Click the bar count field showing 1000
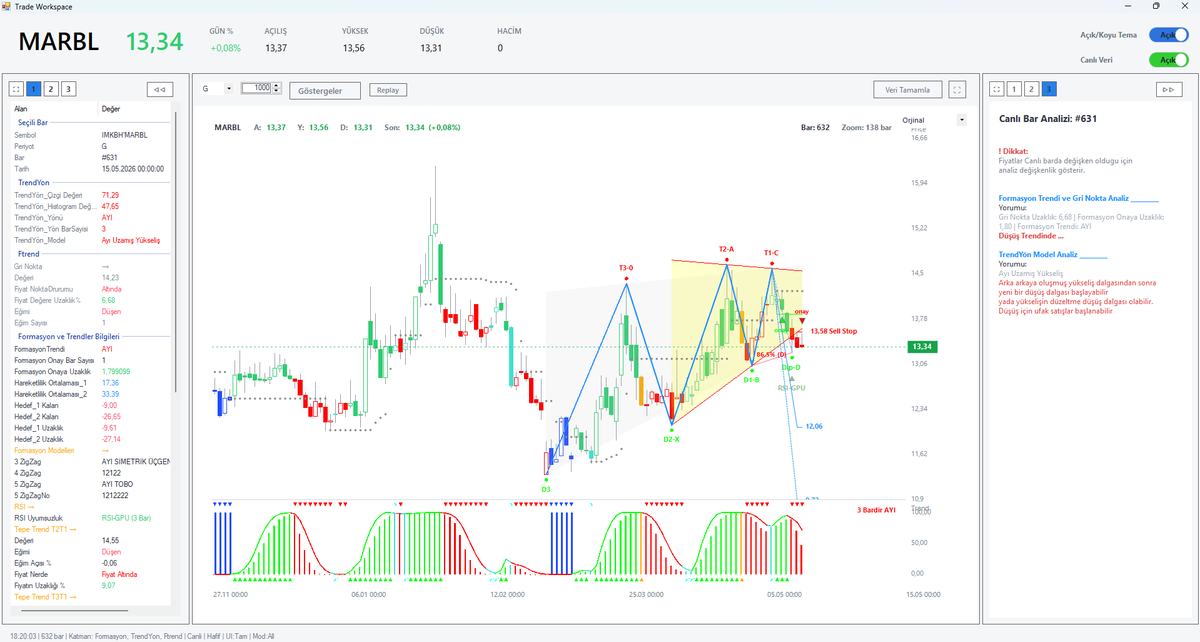The width and height of the screenshot is (1200, 642). pos(257,89)
